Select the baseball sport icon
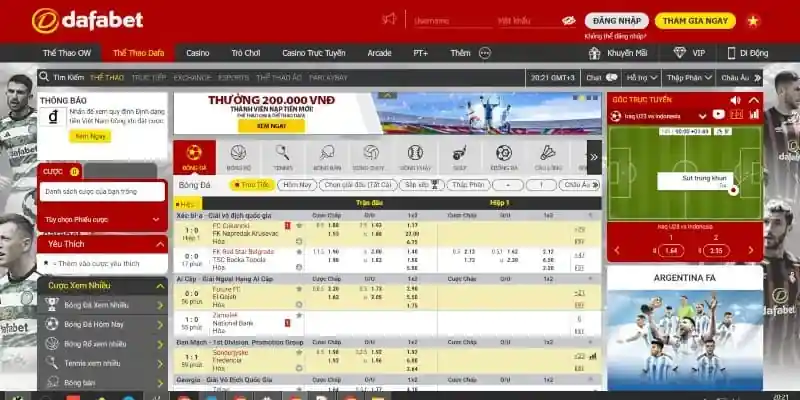800x400 pixels. pos(415,157)
